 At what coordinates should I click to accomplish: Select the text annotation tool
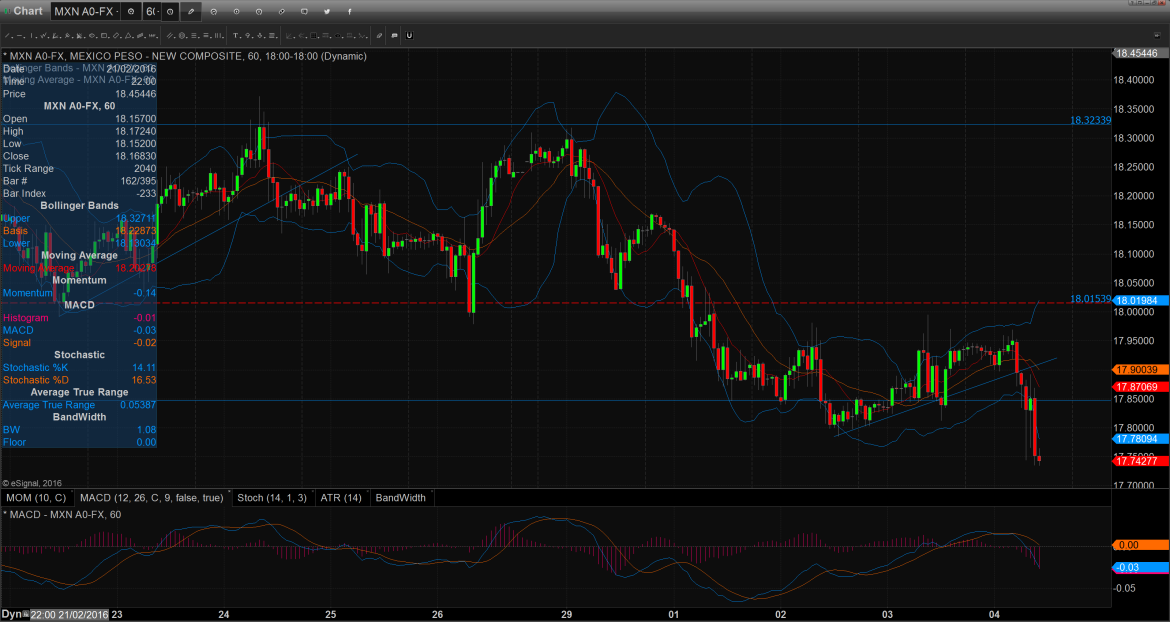(236, 35)
